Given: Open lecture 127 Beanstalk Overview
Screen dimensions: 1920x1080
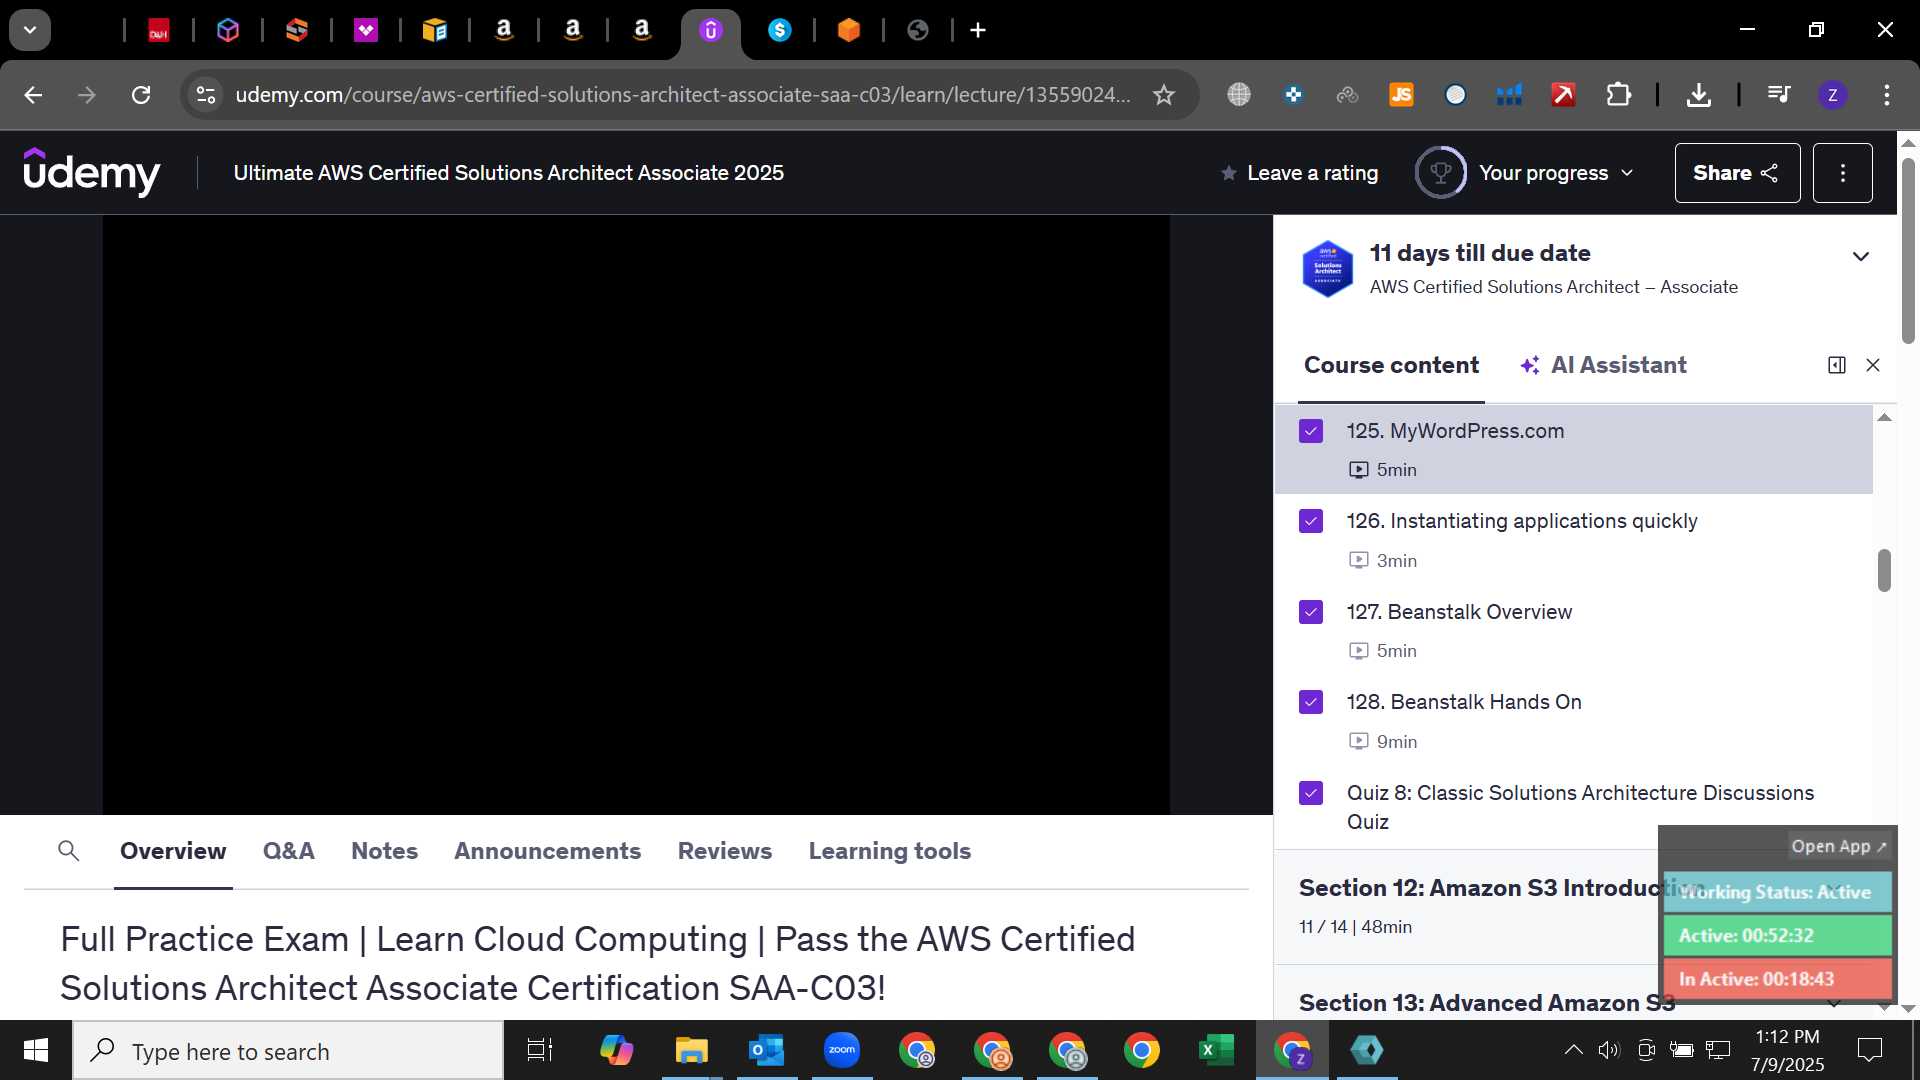Looking at the screenshot, I should click(x=1573, y=630).
